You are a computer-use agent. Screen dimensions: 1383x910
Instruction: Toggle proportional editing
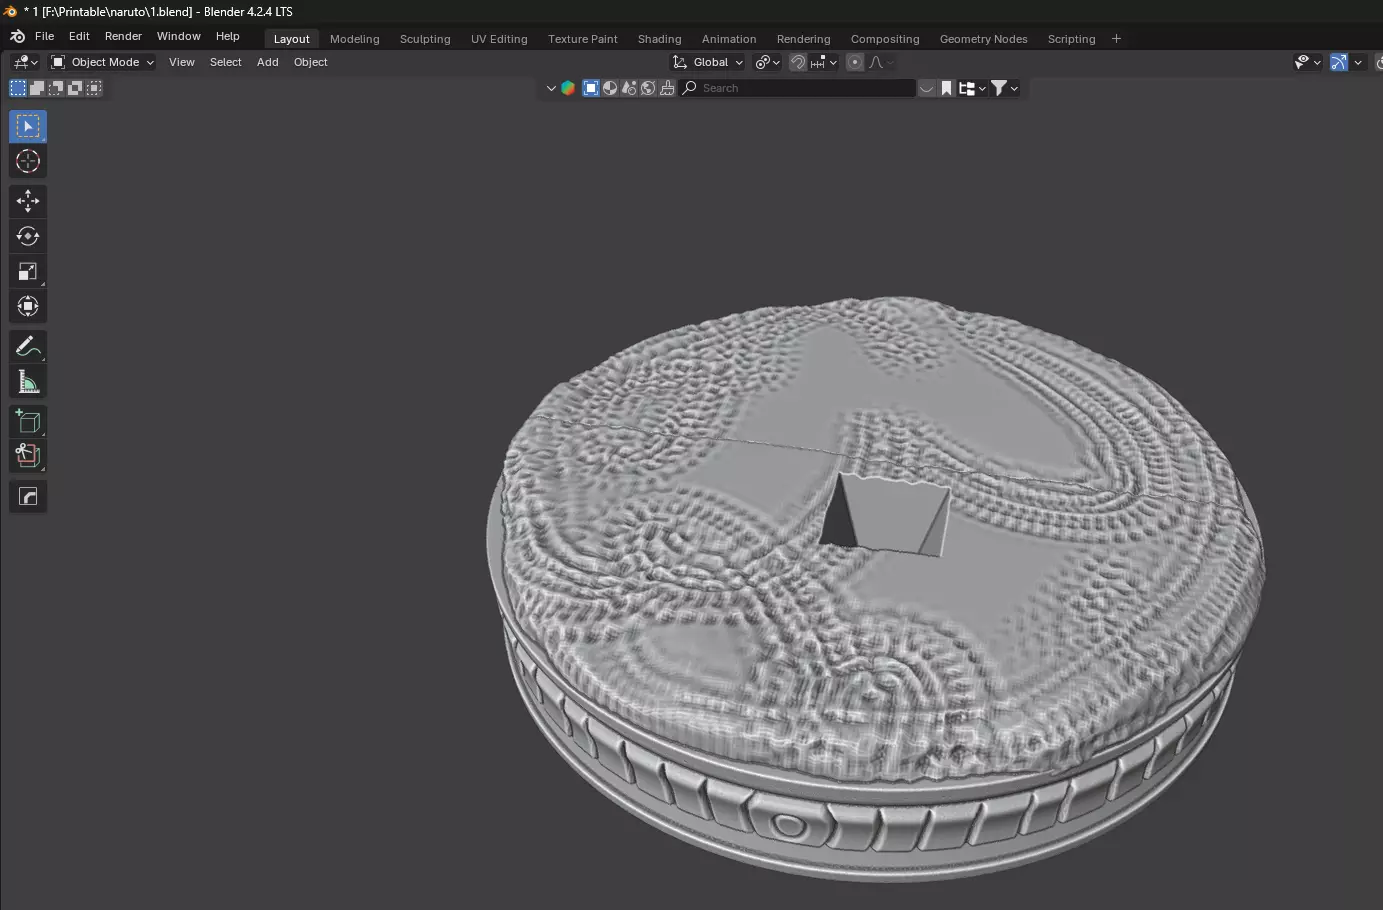pos(854,62)
